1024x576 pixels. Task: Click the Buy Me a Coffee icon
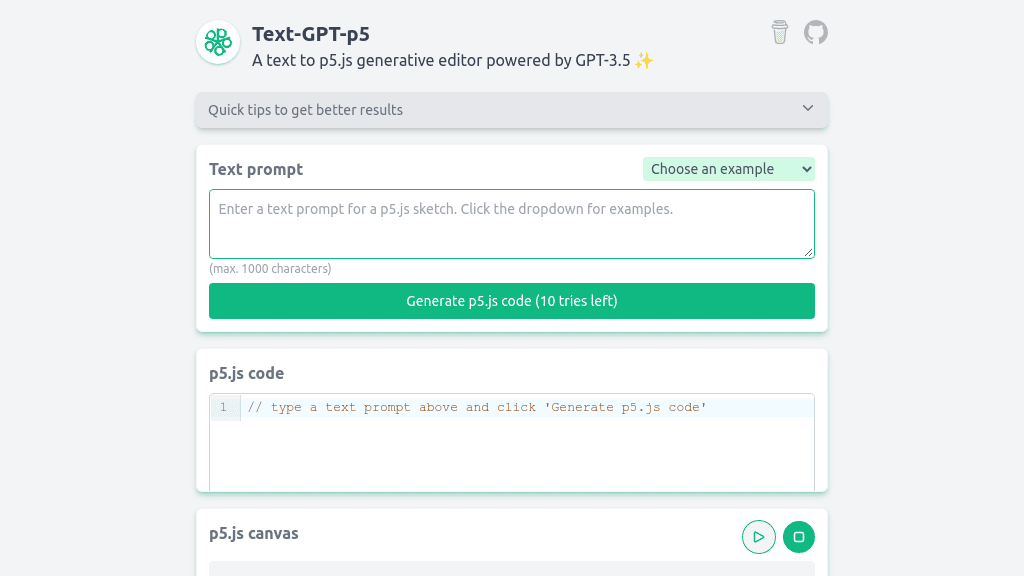tap(779, 32)
